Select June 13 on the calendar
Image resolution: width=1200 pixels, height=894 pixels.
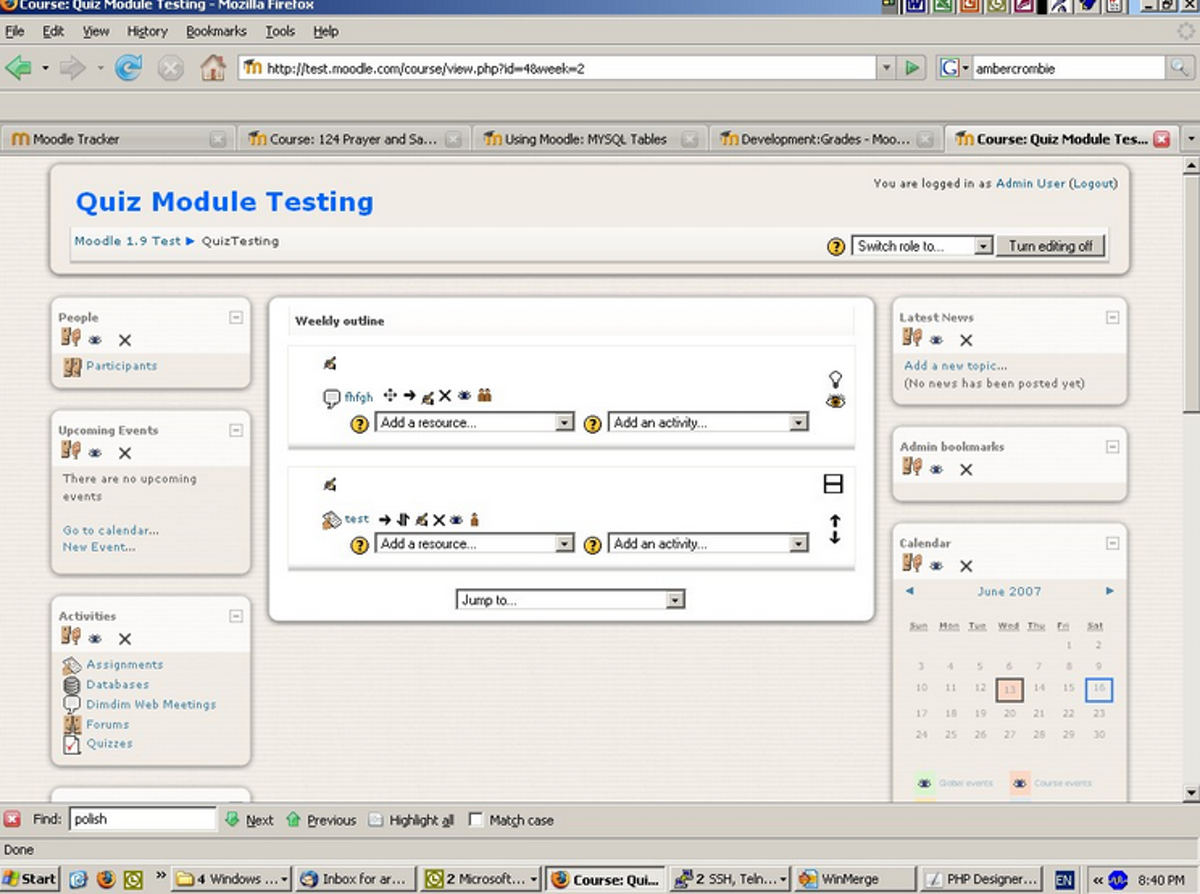(x=1009, y=689)
